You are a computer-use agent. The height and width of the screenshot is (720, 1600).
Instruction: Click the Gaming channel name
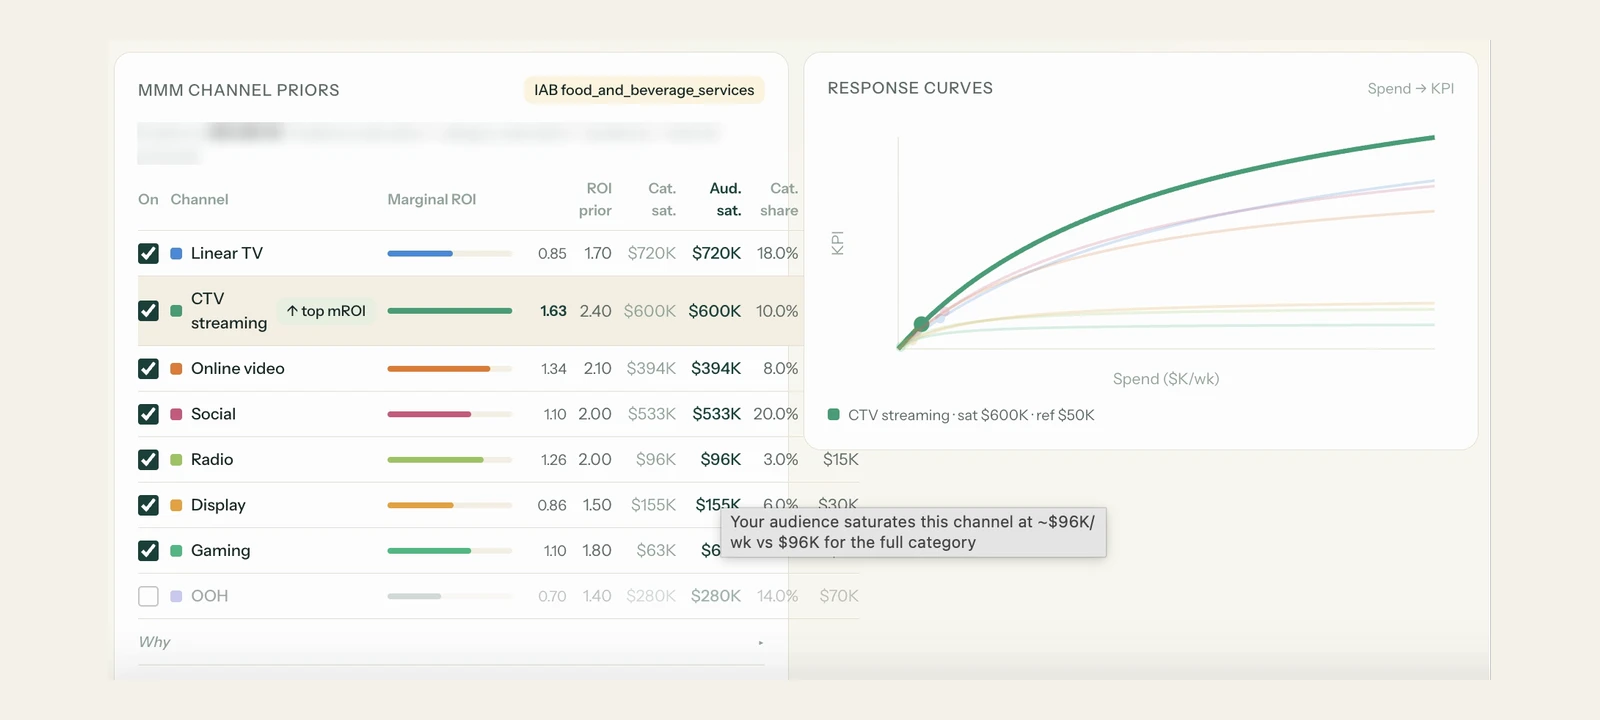(221, 551)
